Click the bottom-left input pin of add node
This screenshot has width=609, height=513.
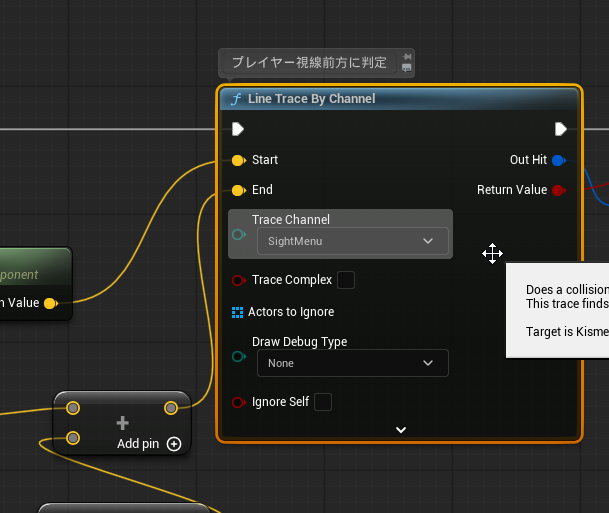pos(73,438)
